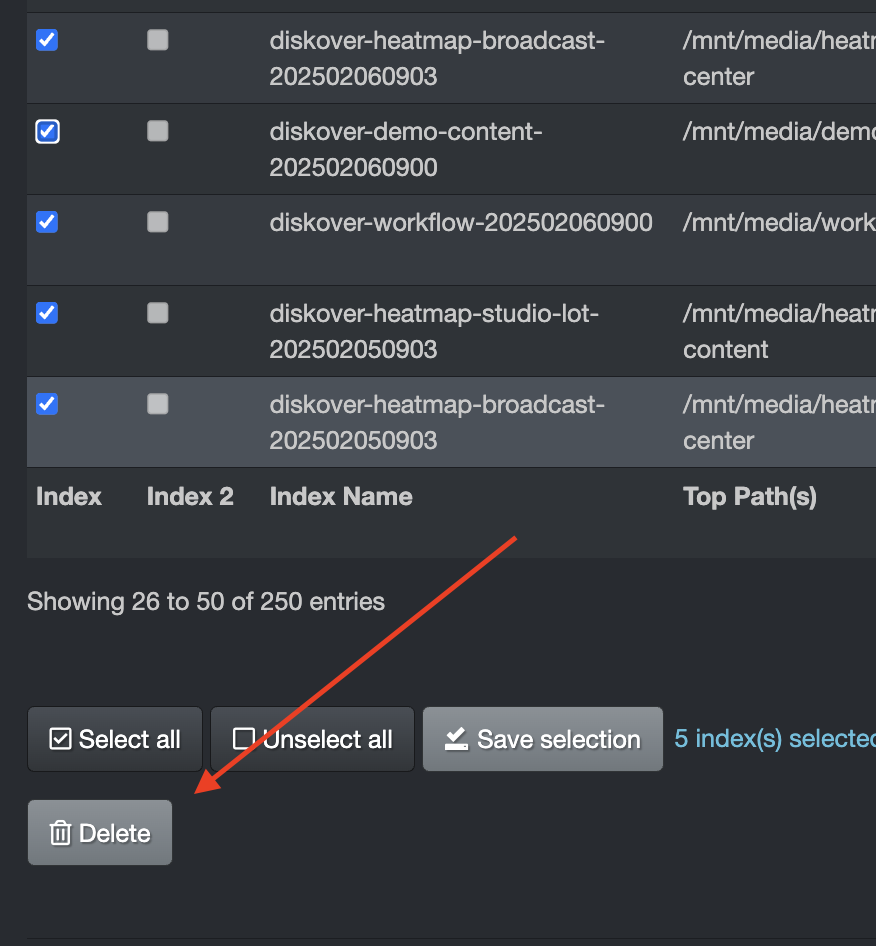Click the diskover-demo-content-202502060900 index name
876x946 pixels.
click(405, 150)
